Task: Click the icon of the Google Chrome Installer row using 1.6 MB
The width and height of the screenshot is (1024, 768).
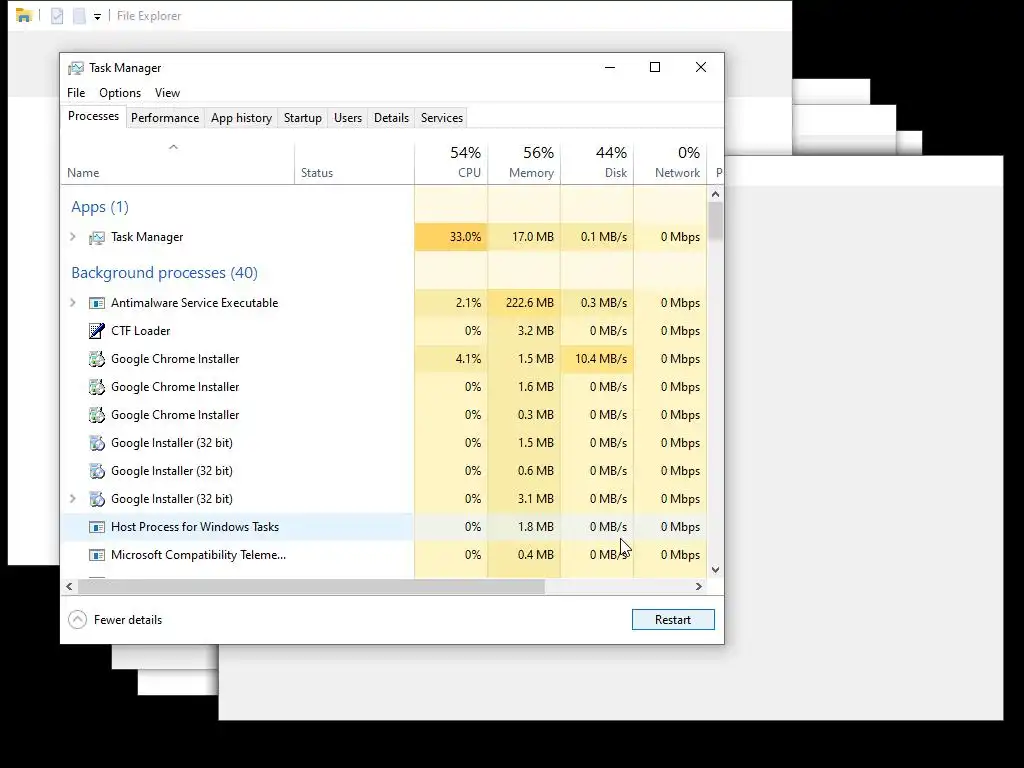Action: click(97, 387)
